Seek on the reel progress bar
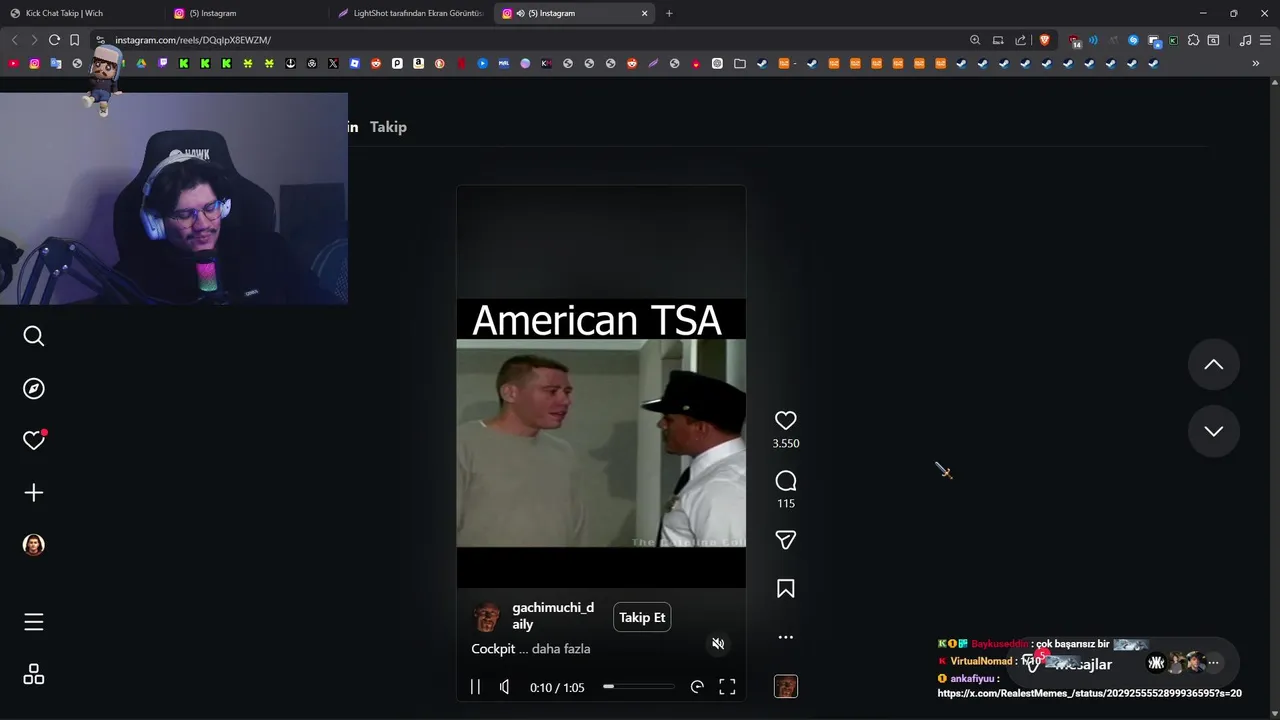 click(638, 687)
